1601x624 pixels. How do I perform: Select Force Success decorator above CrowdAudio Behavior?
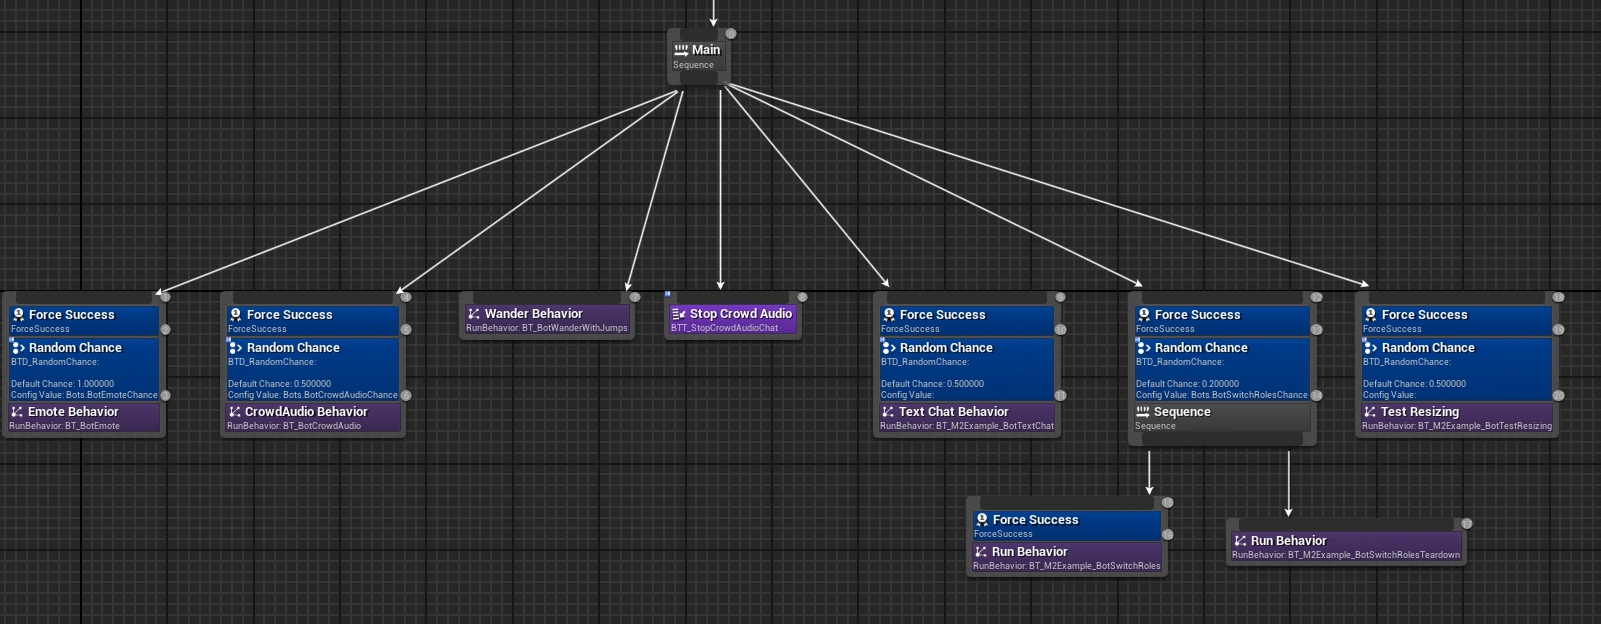(x=312, y=320)
